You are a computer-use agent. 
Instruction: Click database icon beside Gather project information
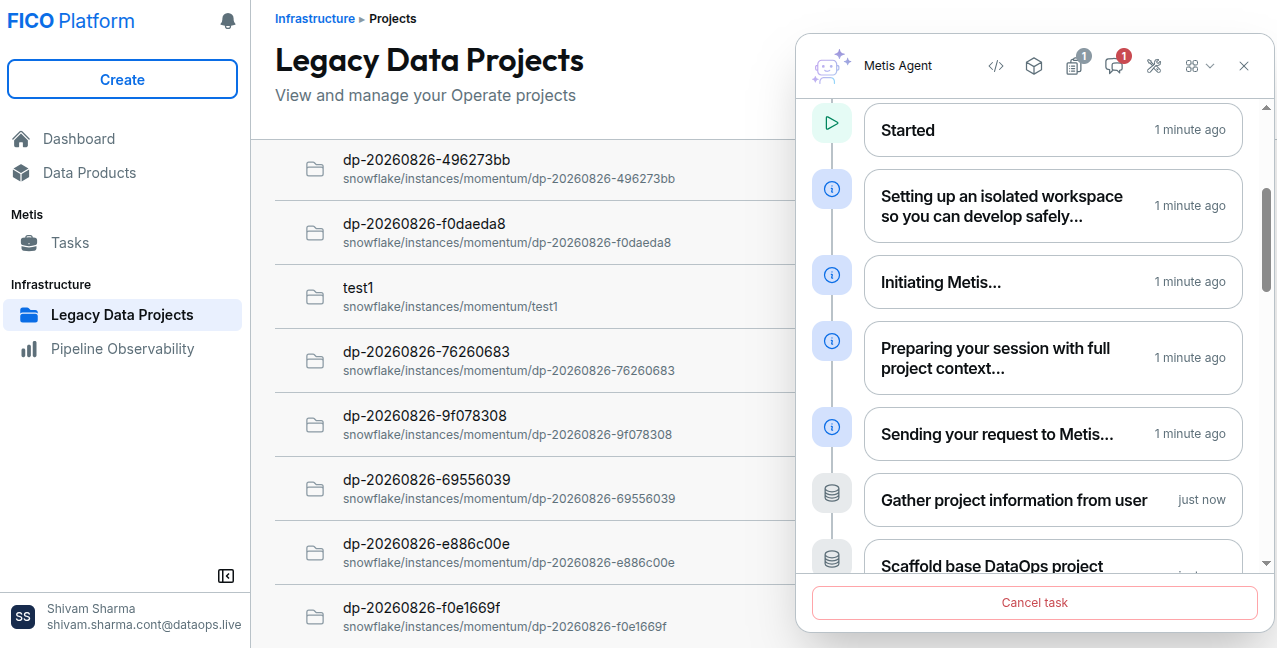(x=831, y=493)
